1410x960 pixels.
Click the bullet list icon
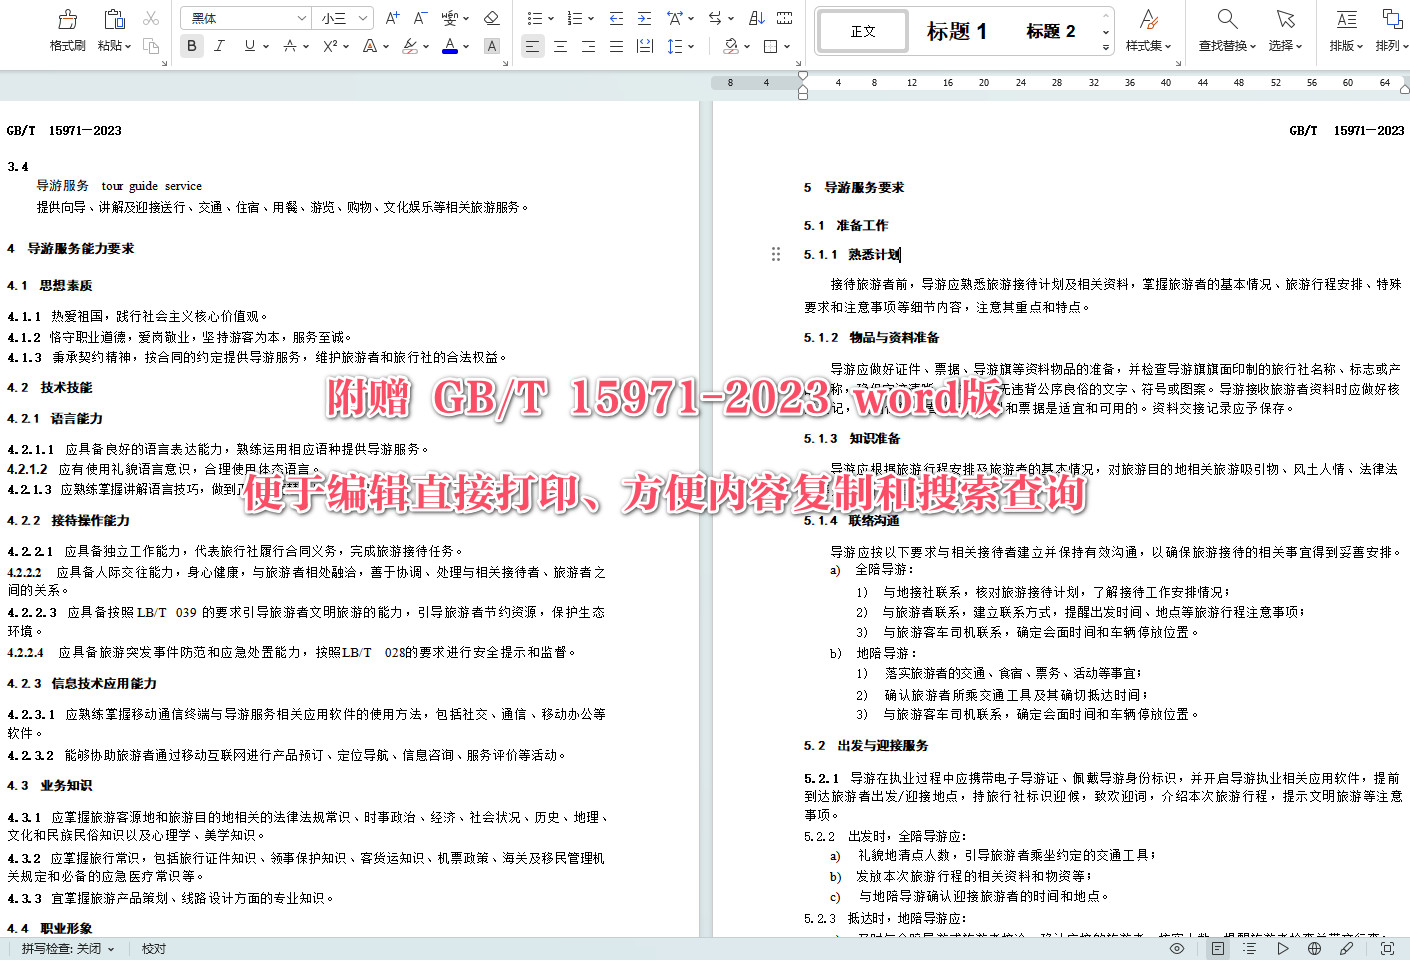[x=537, y=17]
